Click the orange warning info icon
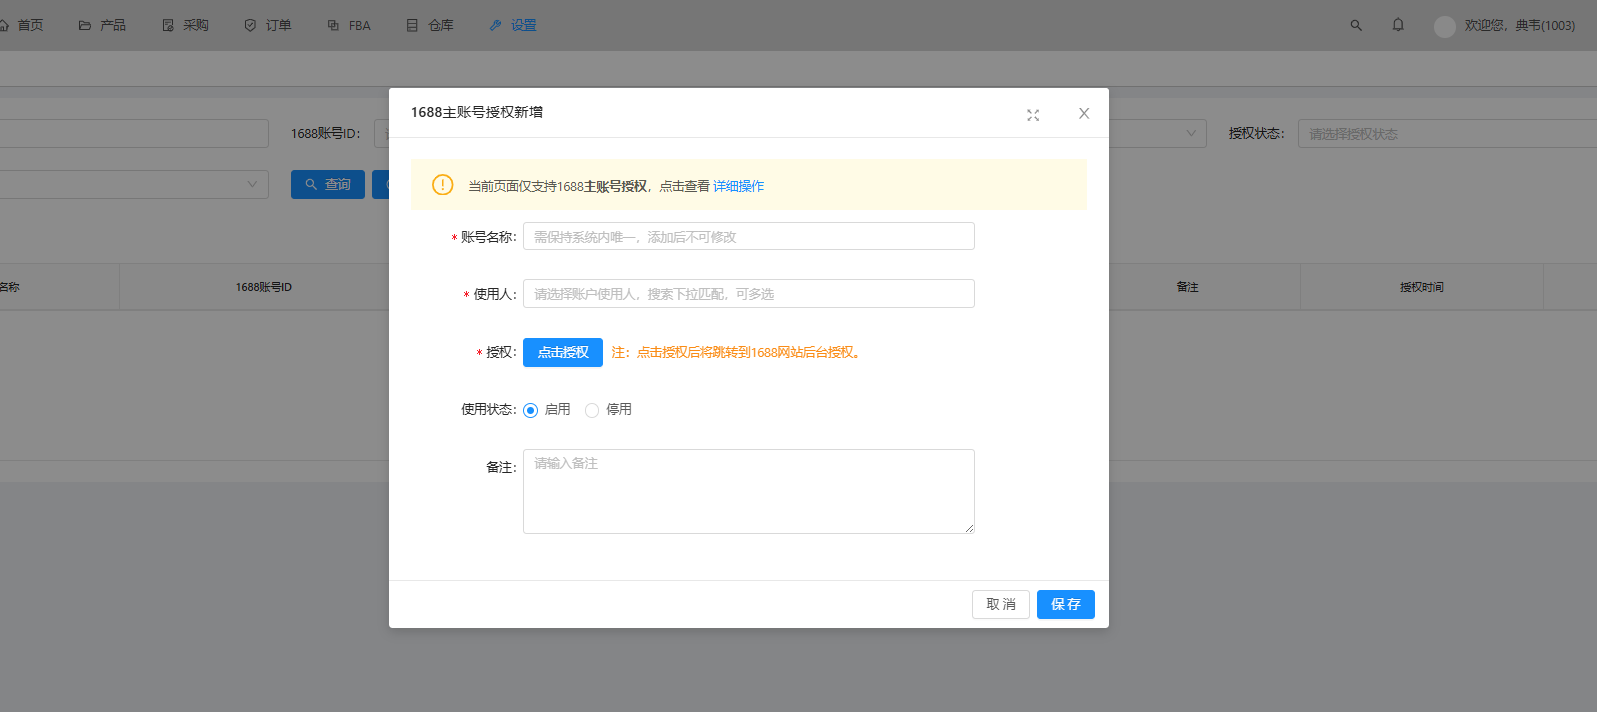Viewport: 1597px width, 712px height. (x=442, y=185)
